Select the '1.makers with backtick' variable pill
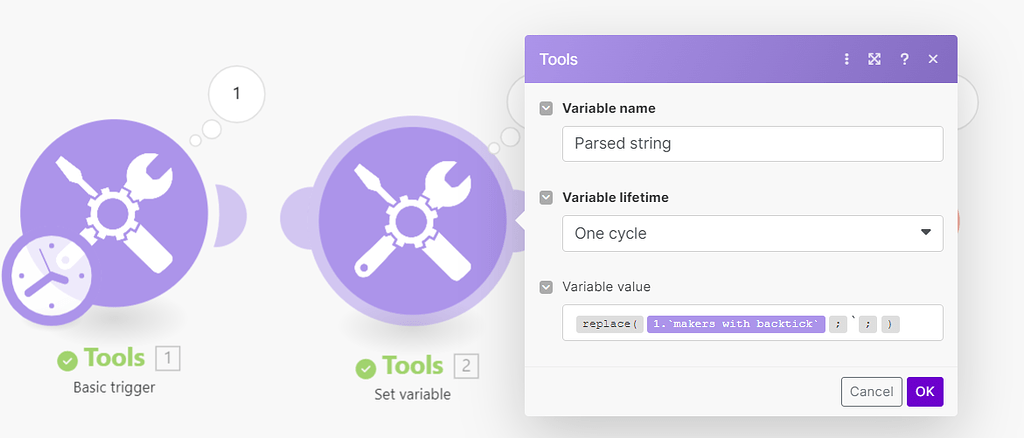The width and height of the screenshot is (1024, 438). tap(736, 324)
